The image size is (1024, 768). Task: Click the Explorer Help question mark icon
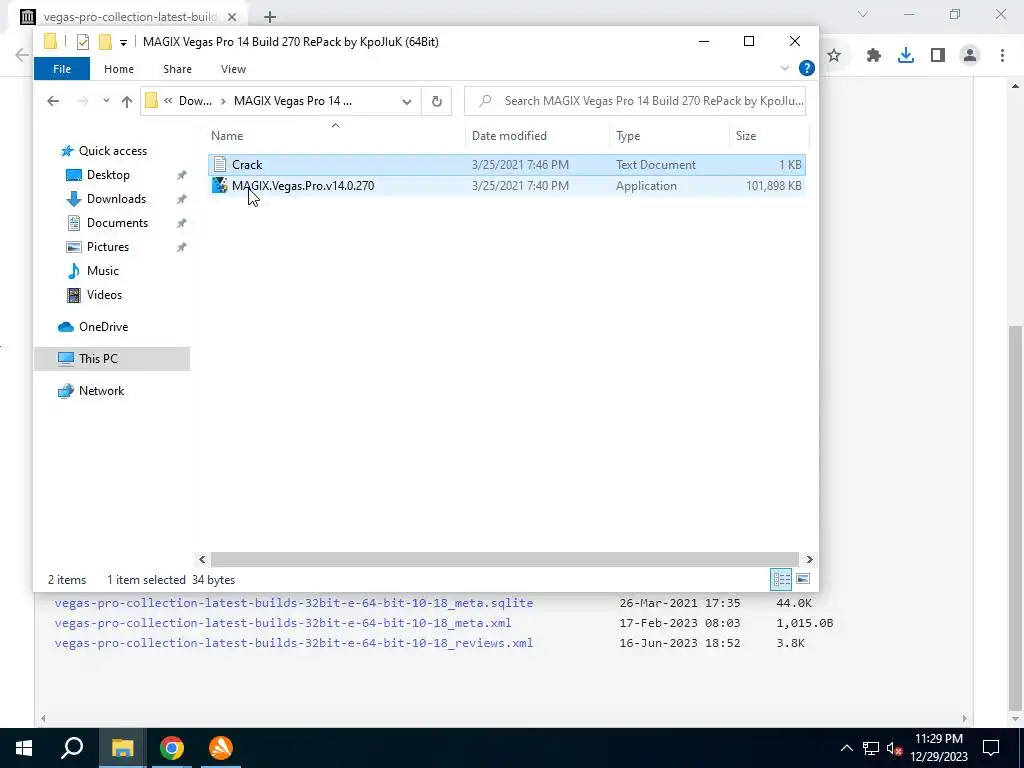pyautogui.click(x=807, y=68)
